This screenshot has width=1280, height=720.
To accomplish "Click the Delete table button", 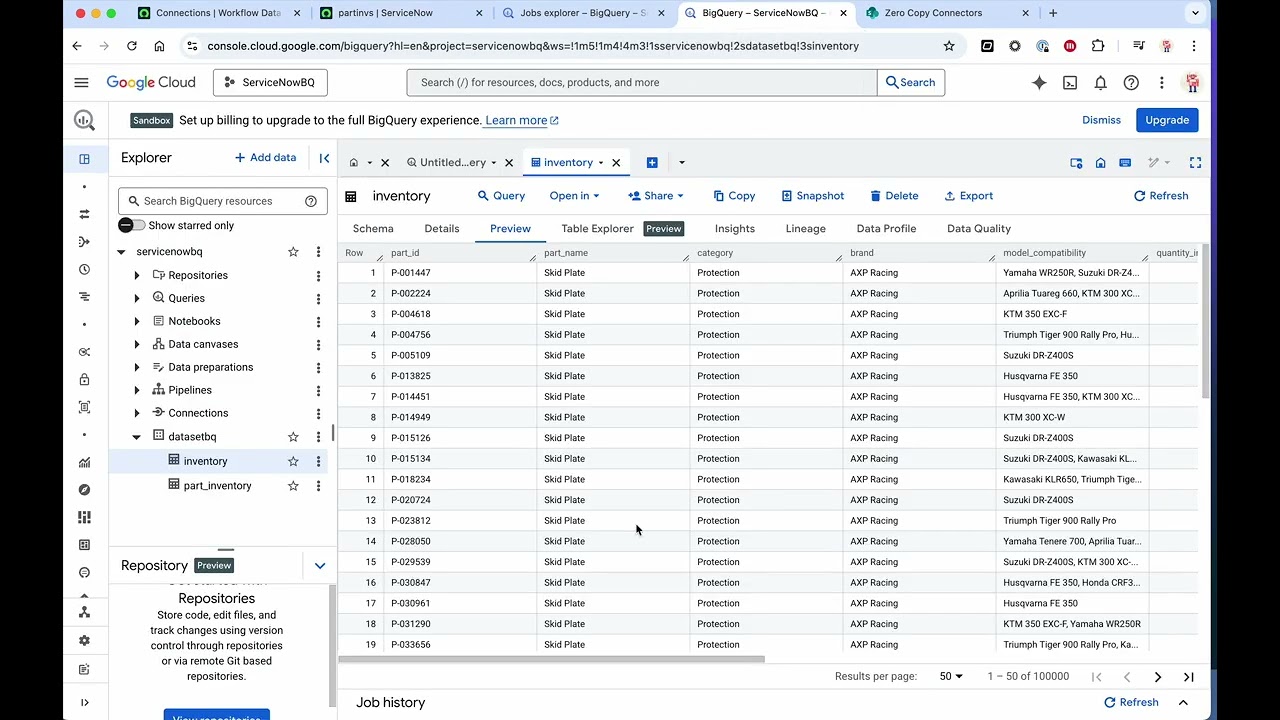I will (894, 196).
